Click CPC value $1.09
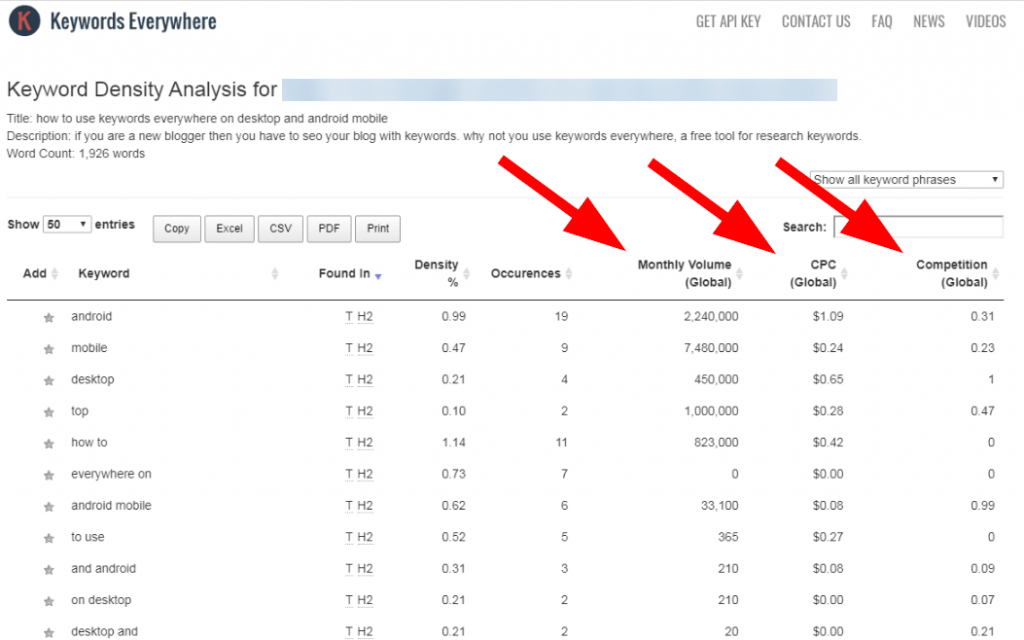This screenshot has height=640, width=1024. 828,316
